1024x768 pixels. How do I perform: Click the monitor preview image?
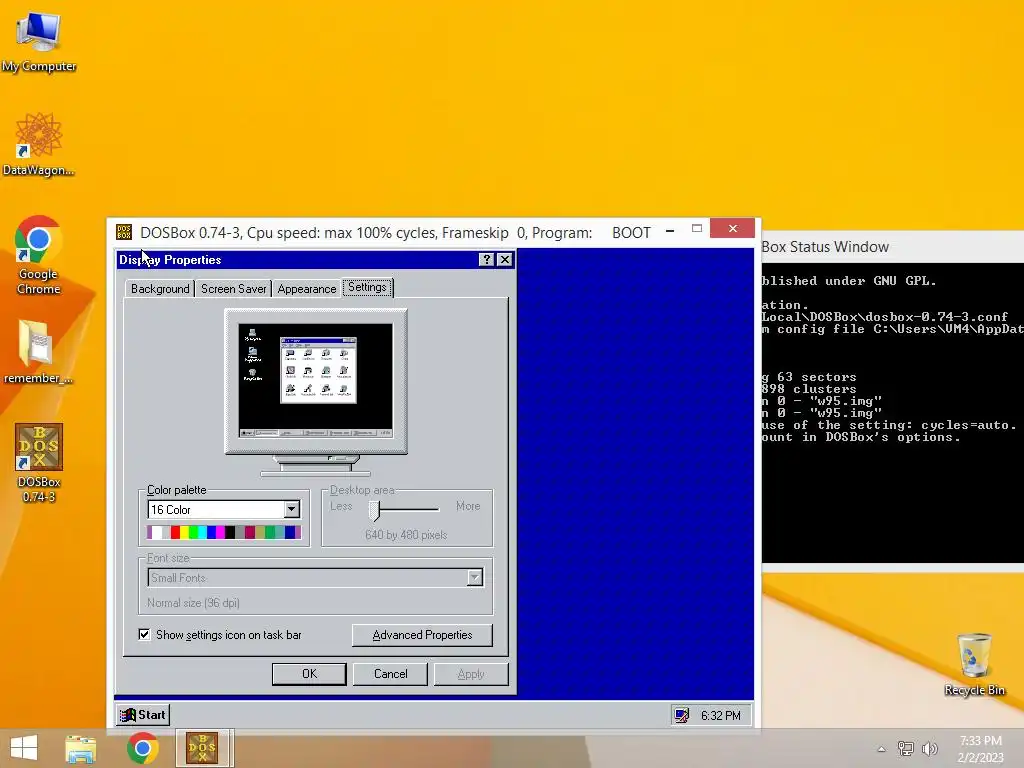(316, 392)
